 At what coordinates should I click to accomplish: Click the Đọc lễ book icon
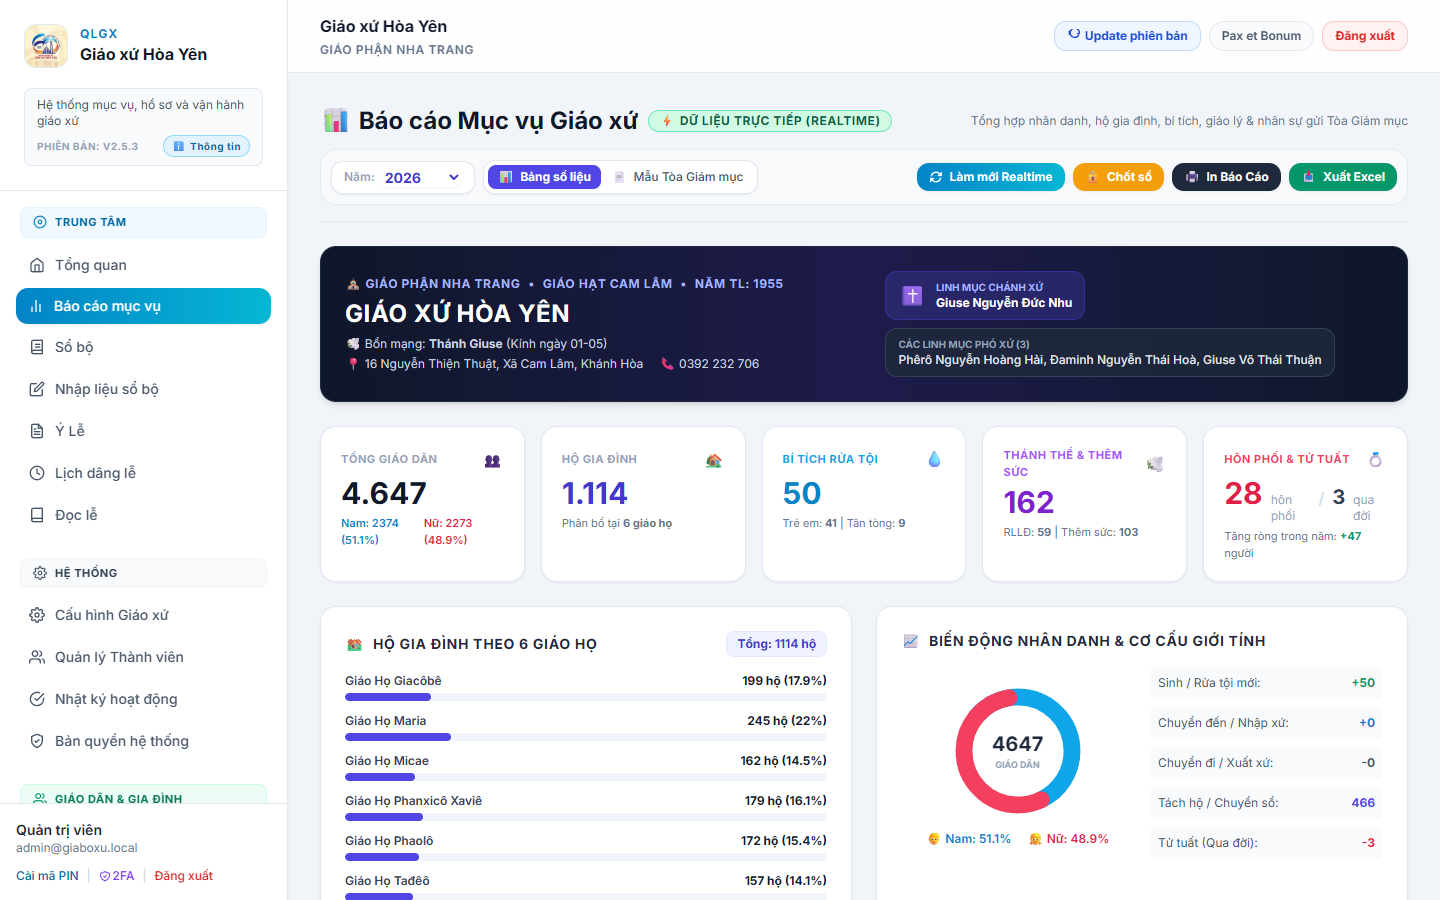coord(37,515)
